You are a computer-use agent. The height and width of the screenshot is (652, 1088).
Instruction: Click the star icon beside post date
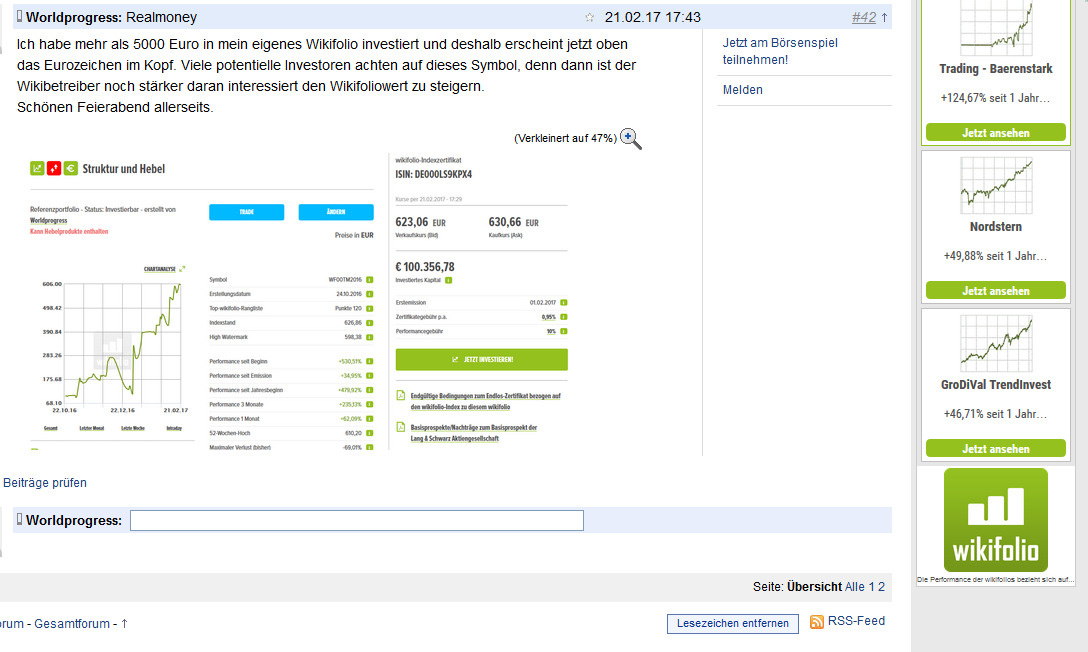pos(590,18)
